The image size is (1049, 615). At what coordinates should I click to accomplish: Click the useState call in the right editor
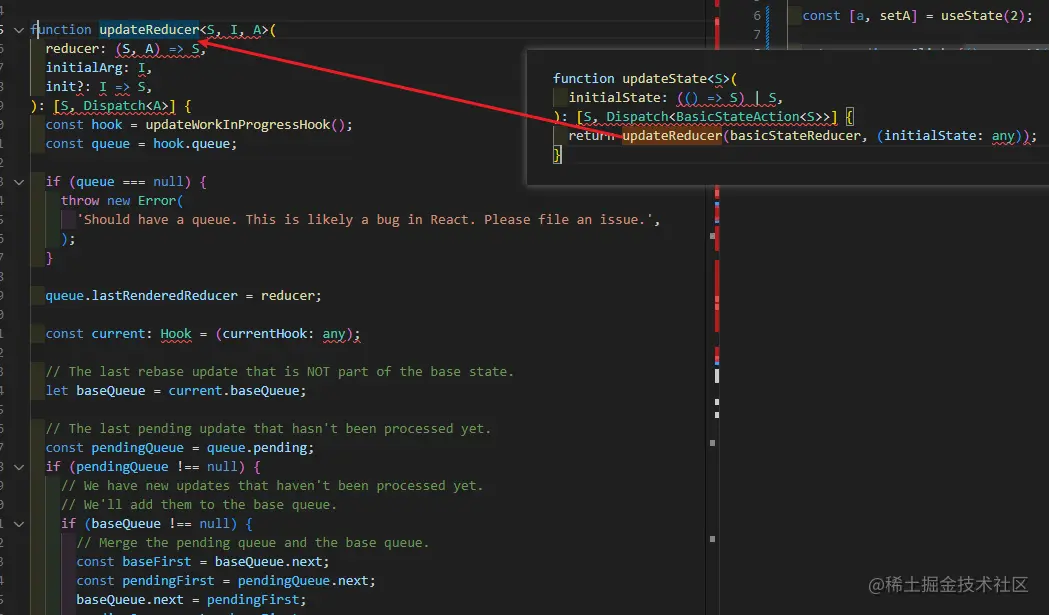tap(971, 15)
